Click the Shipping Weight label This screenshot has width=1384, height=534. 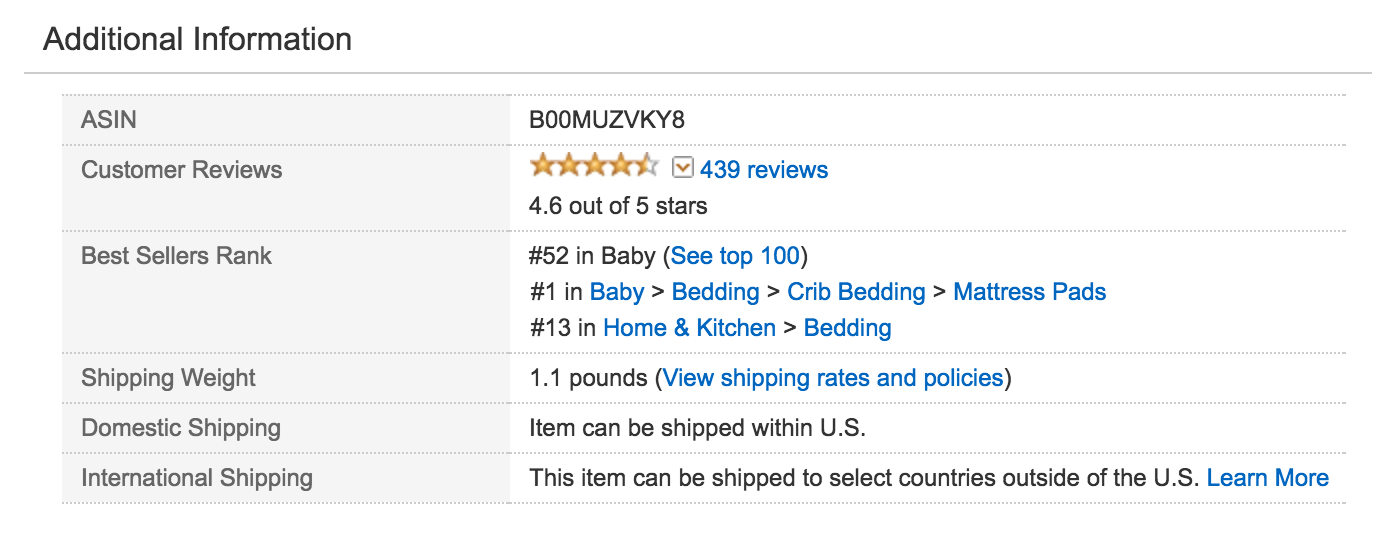pyautogui.click(x=168, y=378)
